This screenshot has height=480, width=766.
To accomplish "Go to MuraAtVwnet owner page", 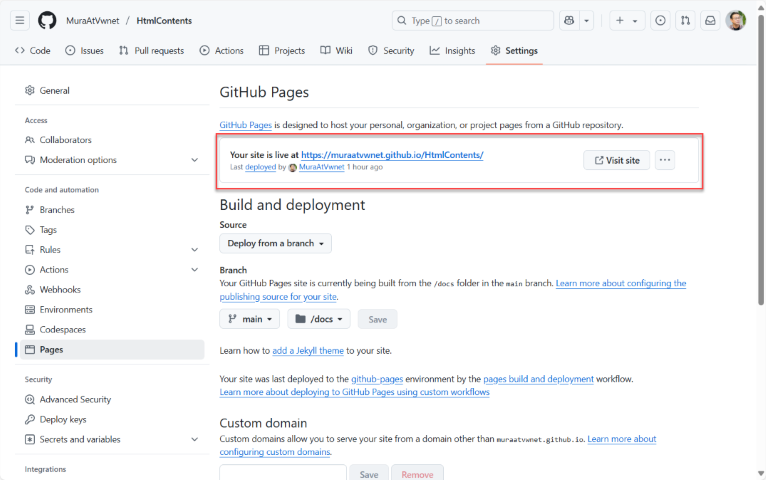I will pyautogui.click(x=92, y=21).
